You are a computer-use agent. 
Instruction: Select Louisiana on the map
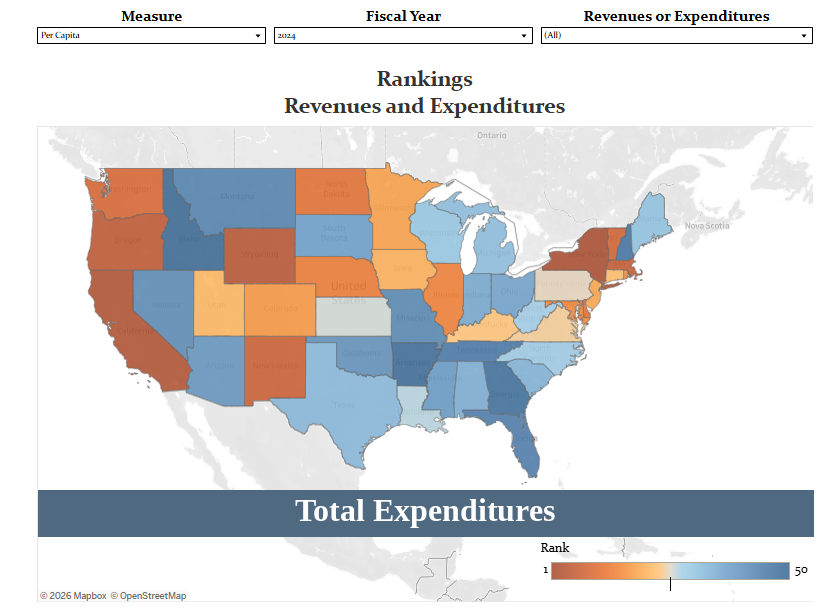click(418, 411)
